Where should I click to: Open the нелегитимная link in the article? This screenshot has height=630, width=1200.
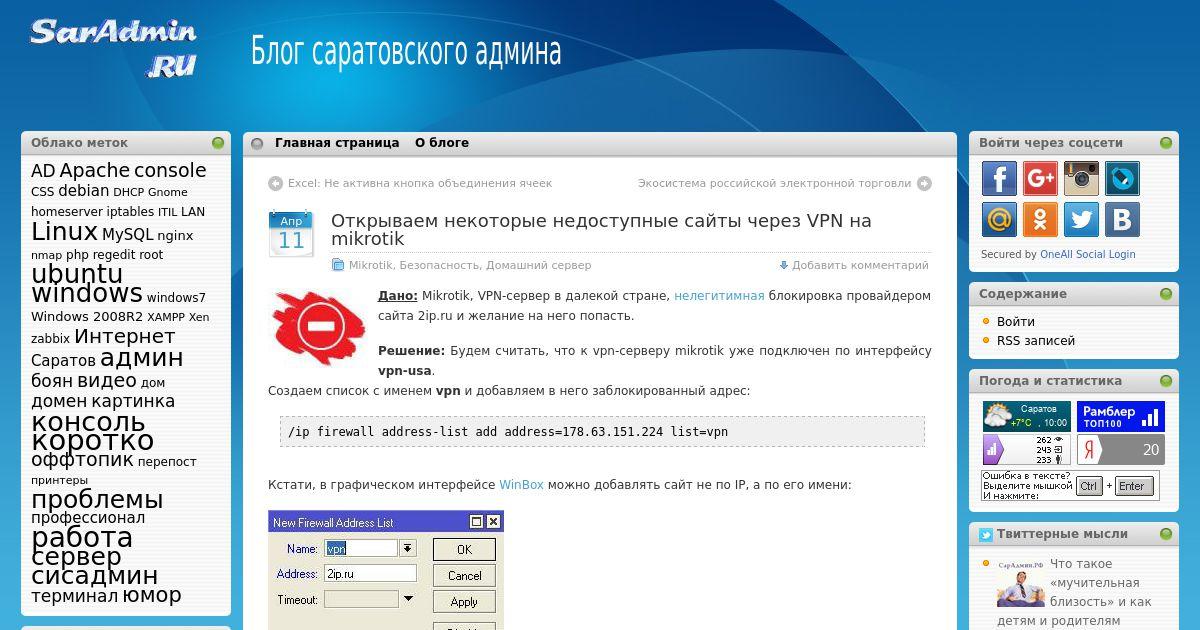click(719, 296)
